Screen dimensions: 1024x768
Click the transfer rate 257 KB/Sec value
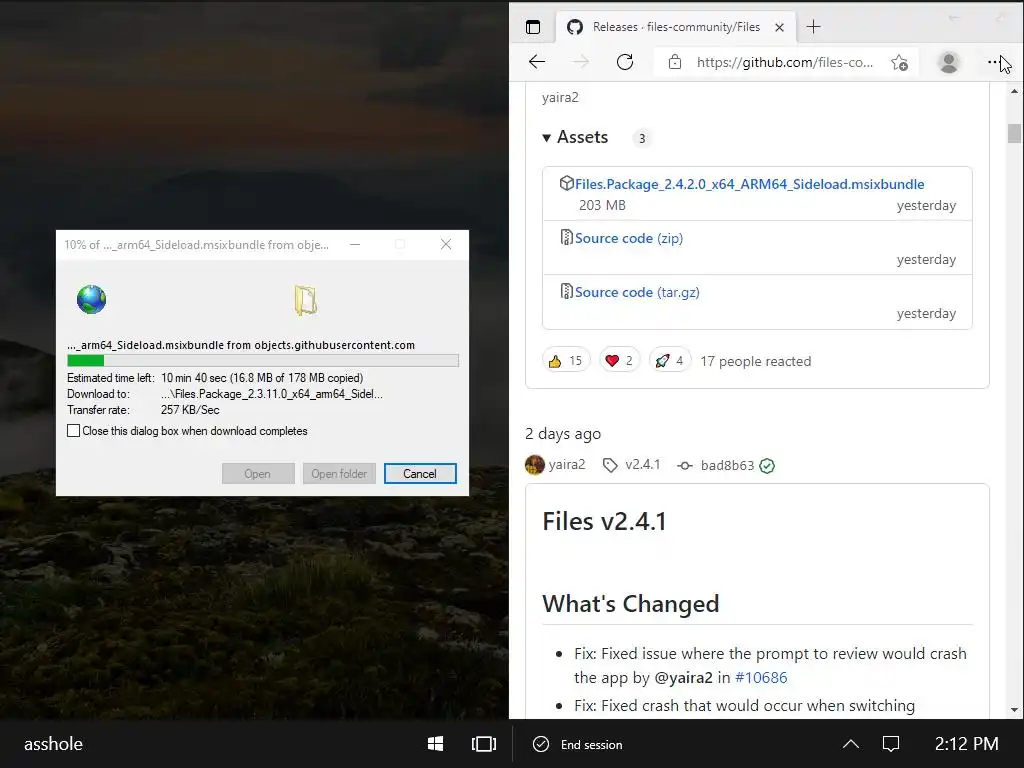(x=190, y=410)
